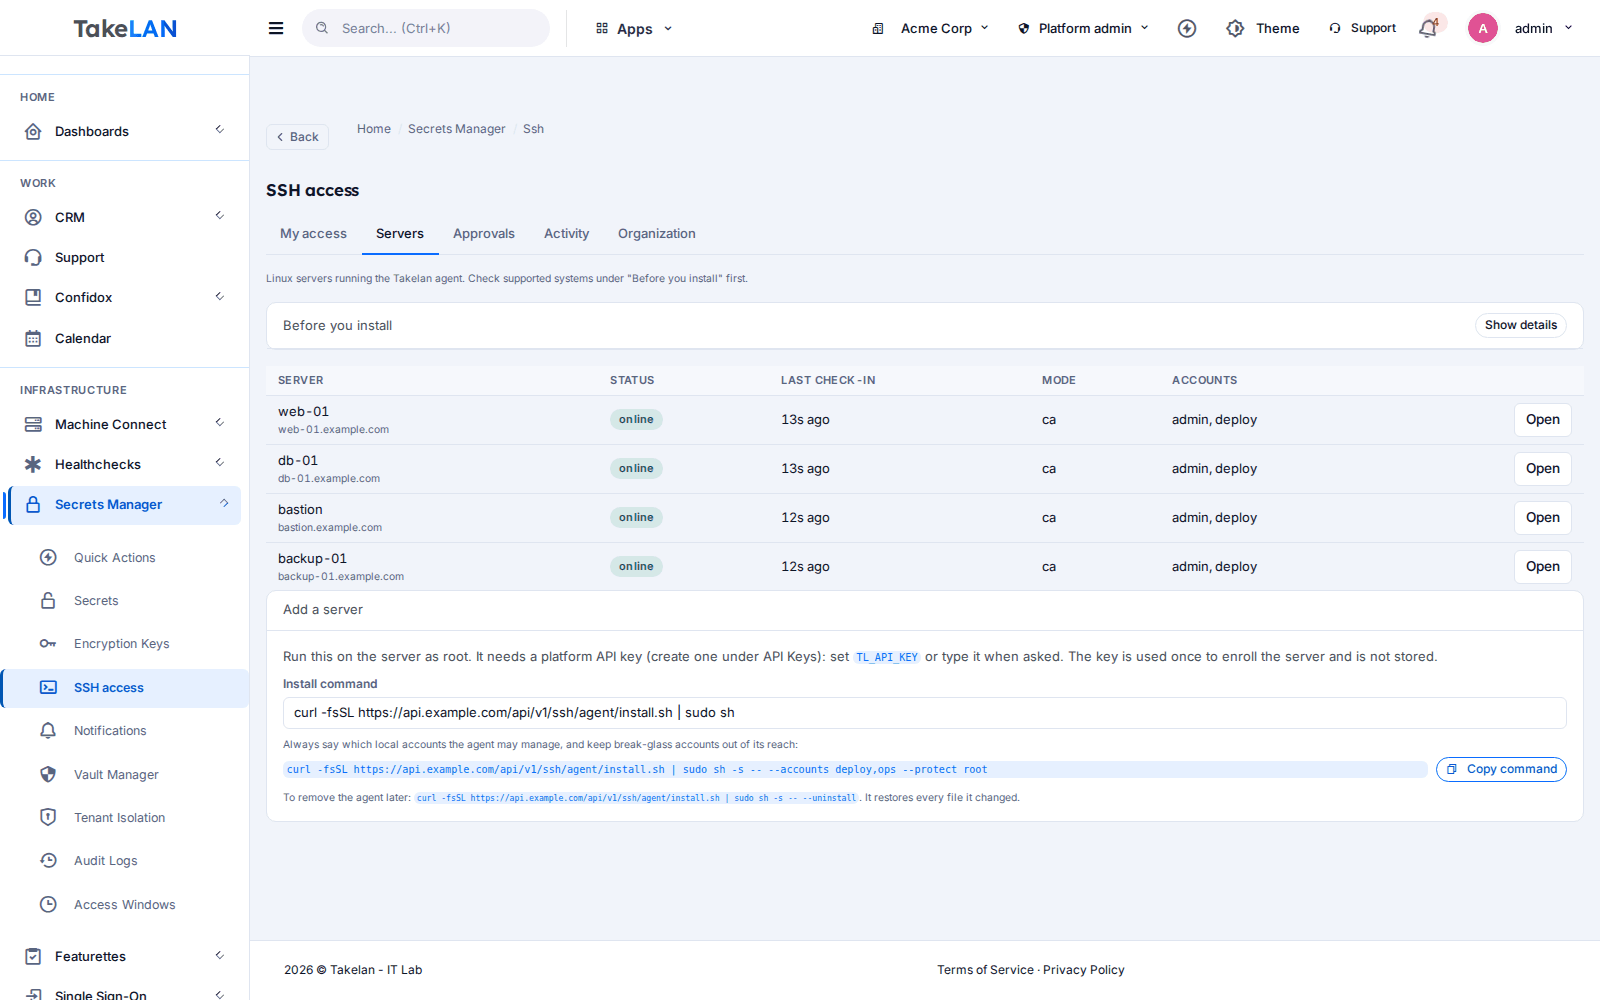Click the admin avatar circle
The height and width of the screenshot is (1000, 1600).
[1483, 28]
